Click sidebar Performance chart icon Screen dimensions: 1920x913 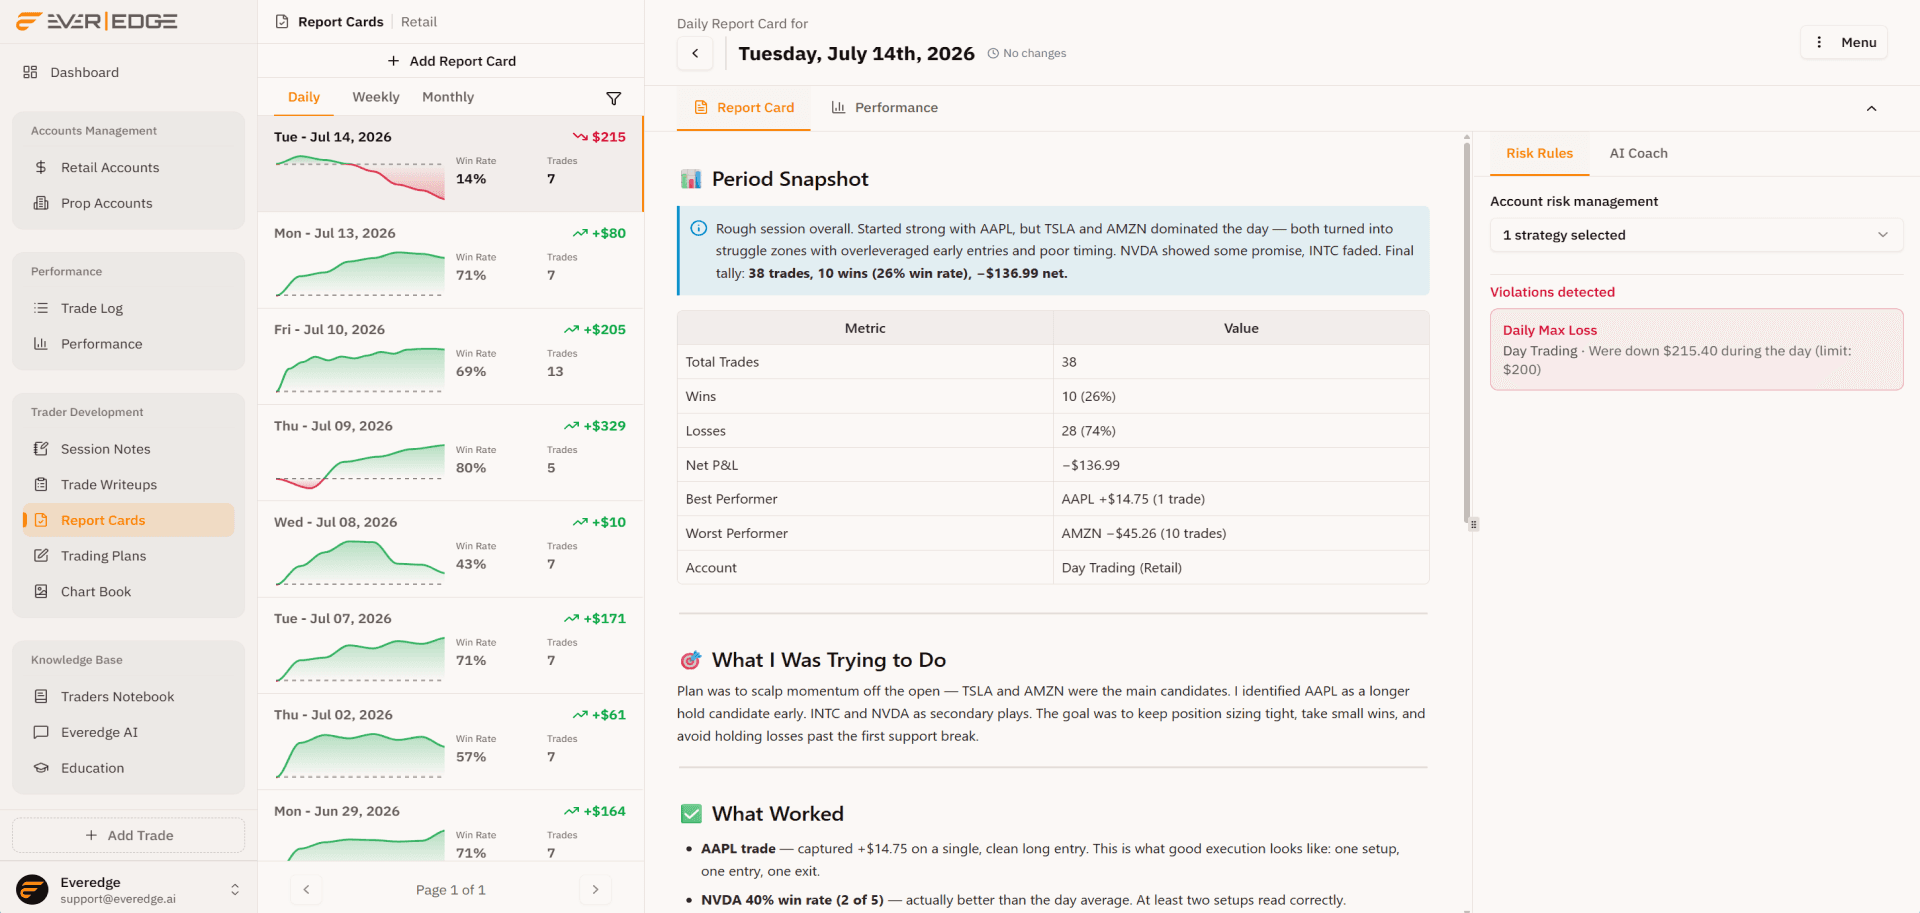[41, 344]
